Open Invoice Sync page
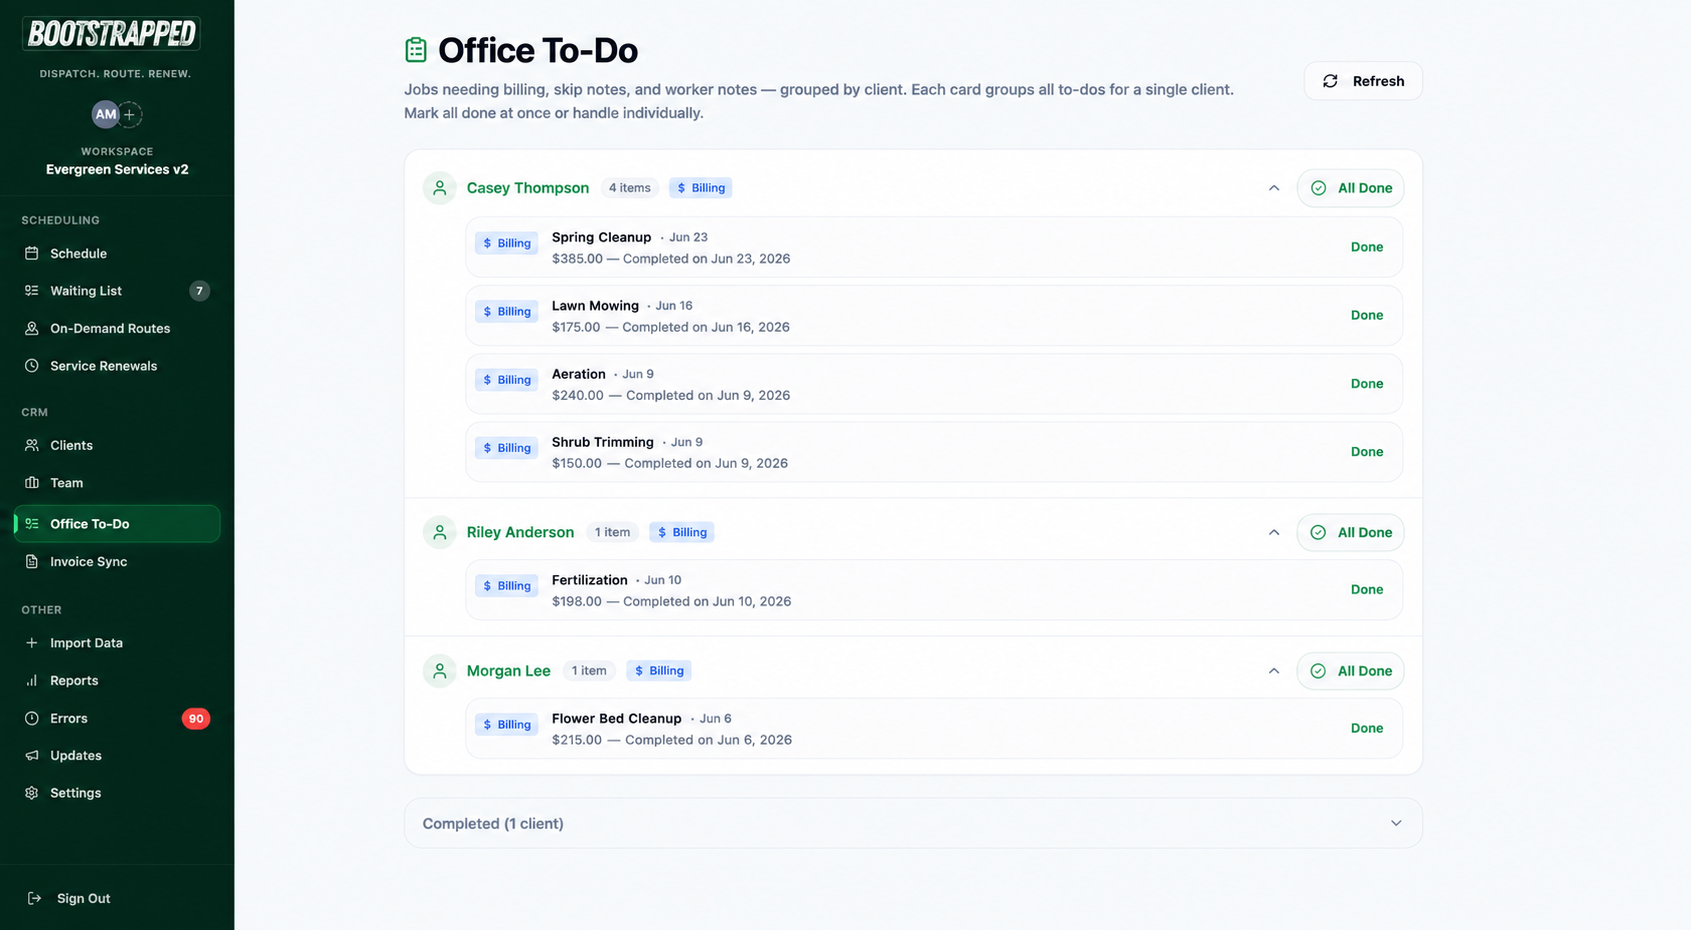 [117, 562]
